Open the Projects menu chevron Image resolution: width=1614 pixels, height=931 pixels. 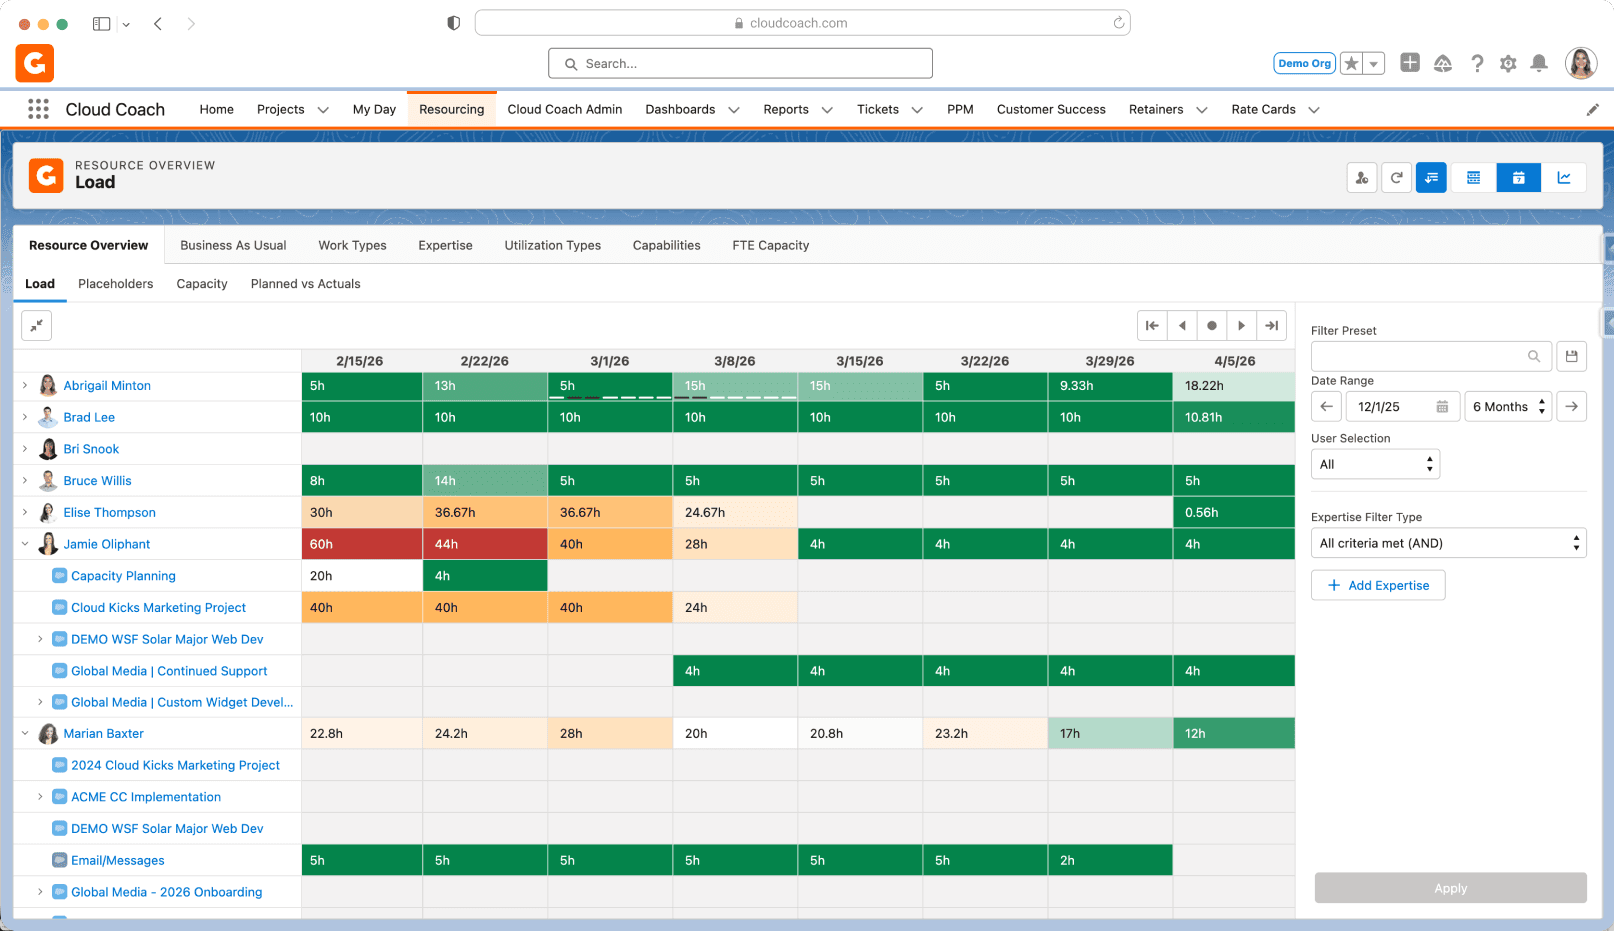click(323, 110)
